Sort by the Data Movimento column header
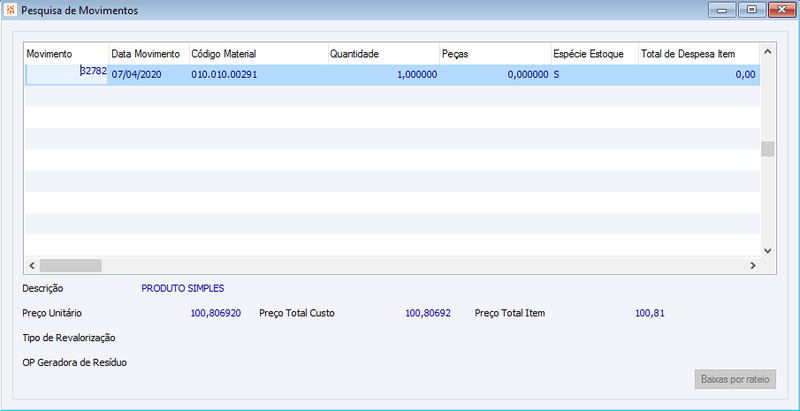800x411 pixels. [149, 54]
